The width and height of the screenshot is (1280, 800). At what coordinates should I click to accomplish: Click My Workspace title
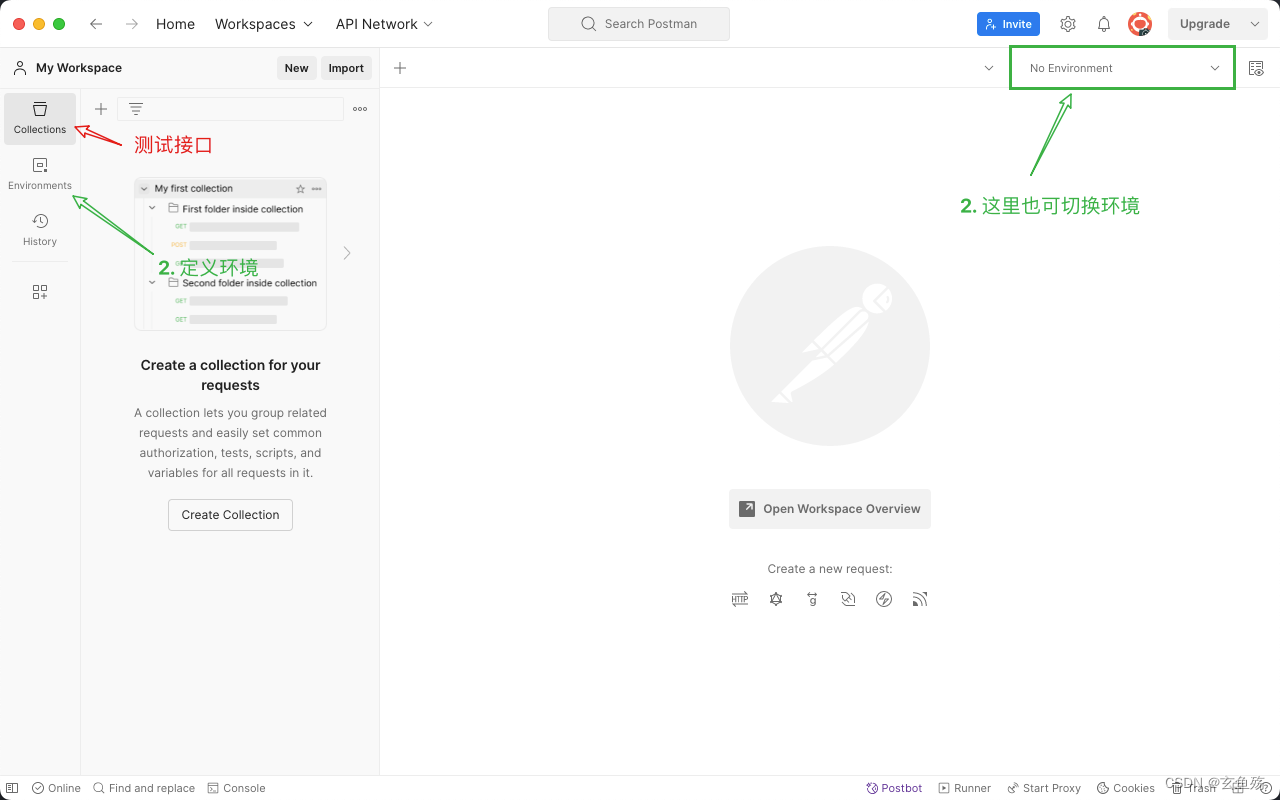pos(79,68)
